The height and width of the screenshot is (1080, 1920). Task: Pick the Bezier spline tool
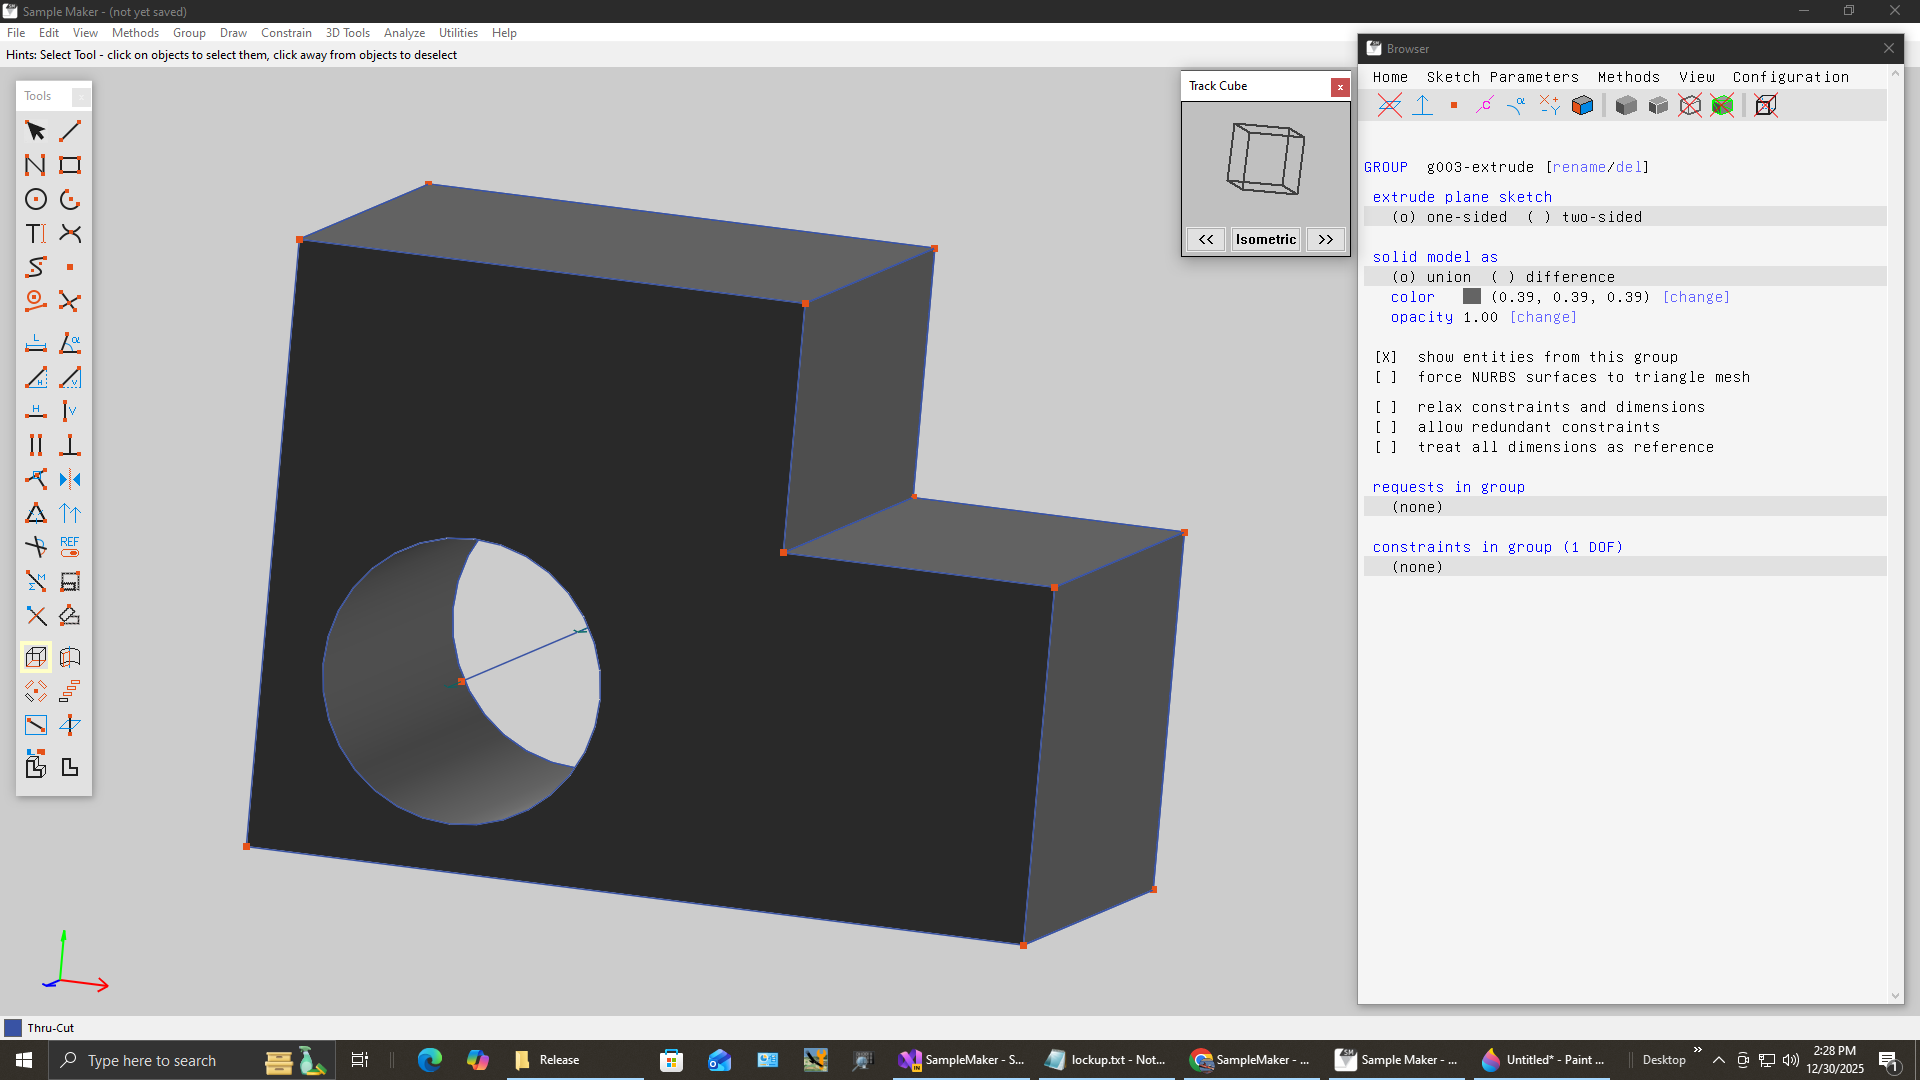click(x=36, y=267)
